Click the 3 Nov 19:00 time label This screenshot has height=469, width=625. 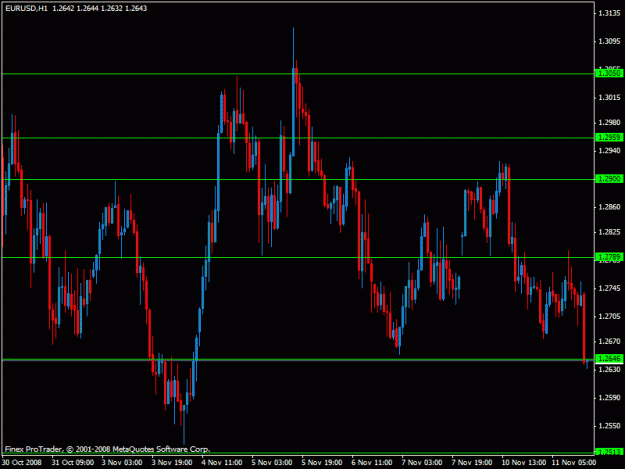(172, 463)
